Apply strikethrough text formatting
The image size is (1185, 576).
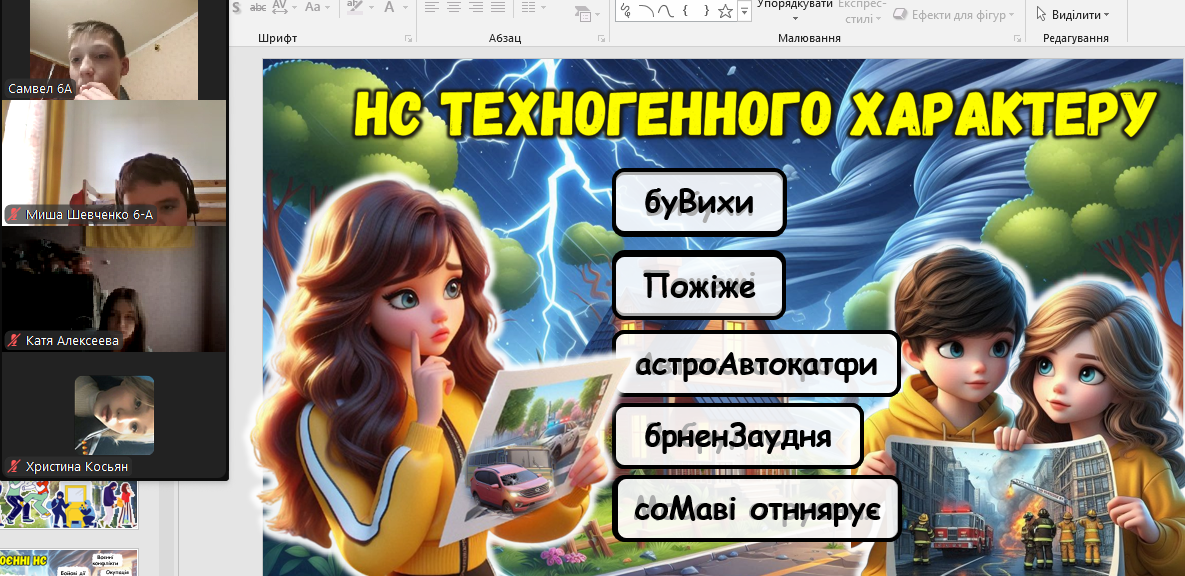tap(257, 7)
